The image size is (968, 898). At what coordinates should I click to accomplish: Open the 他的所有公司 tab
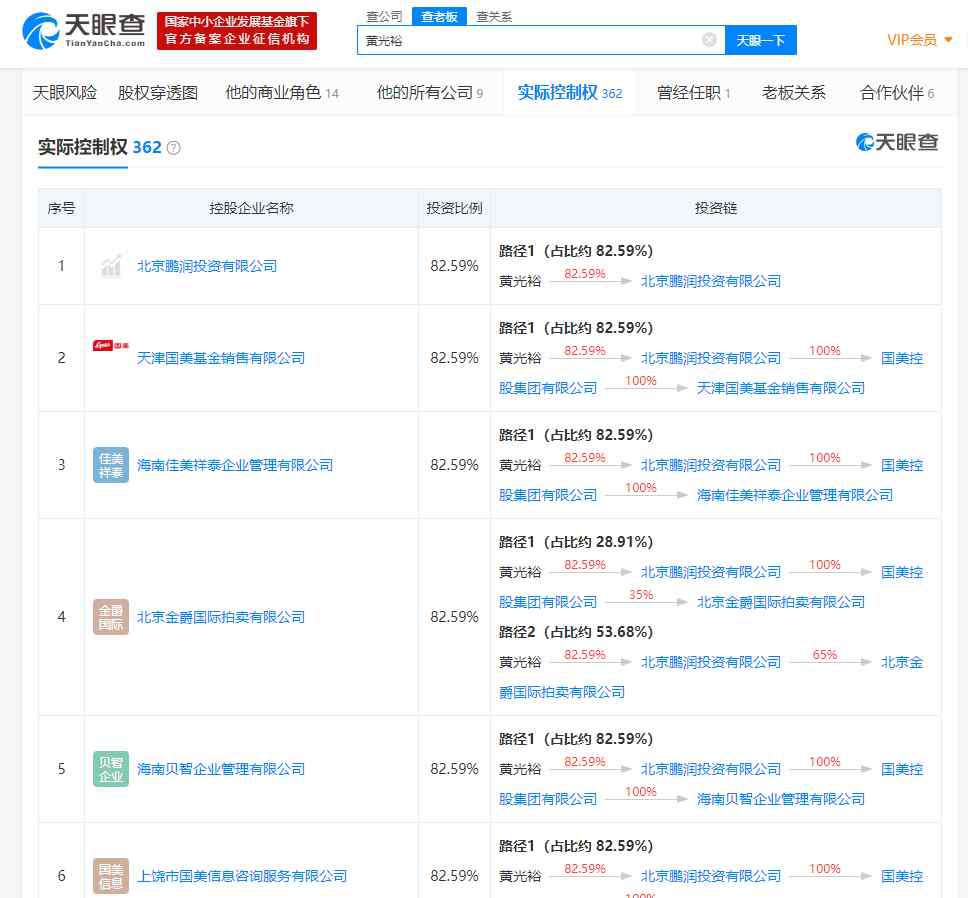[x=430, y=93]
